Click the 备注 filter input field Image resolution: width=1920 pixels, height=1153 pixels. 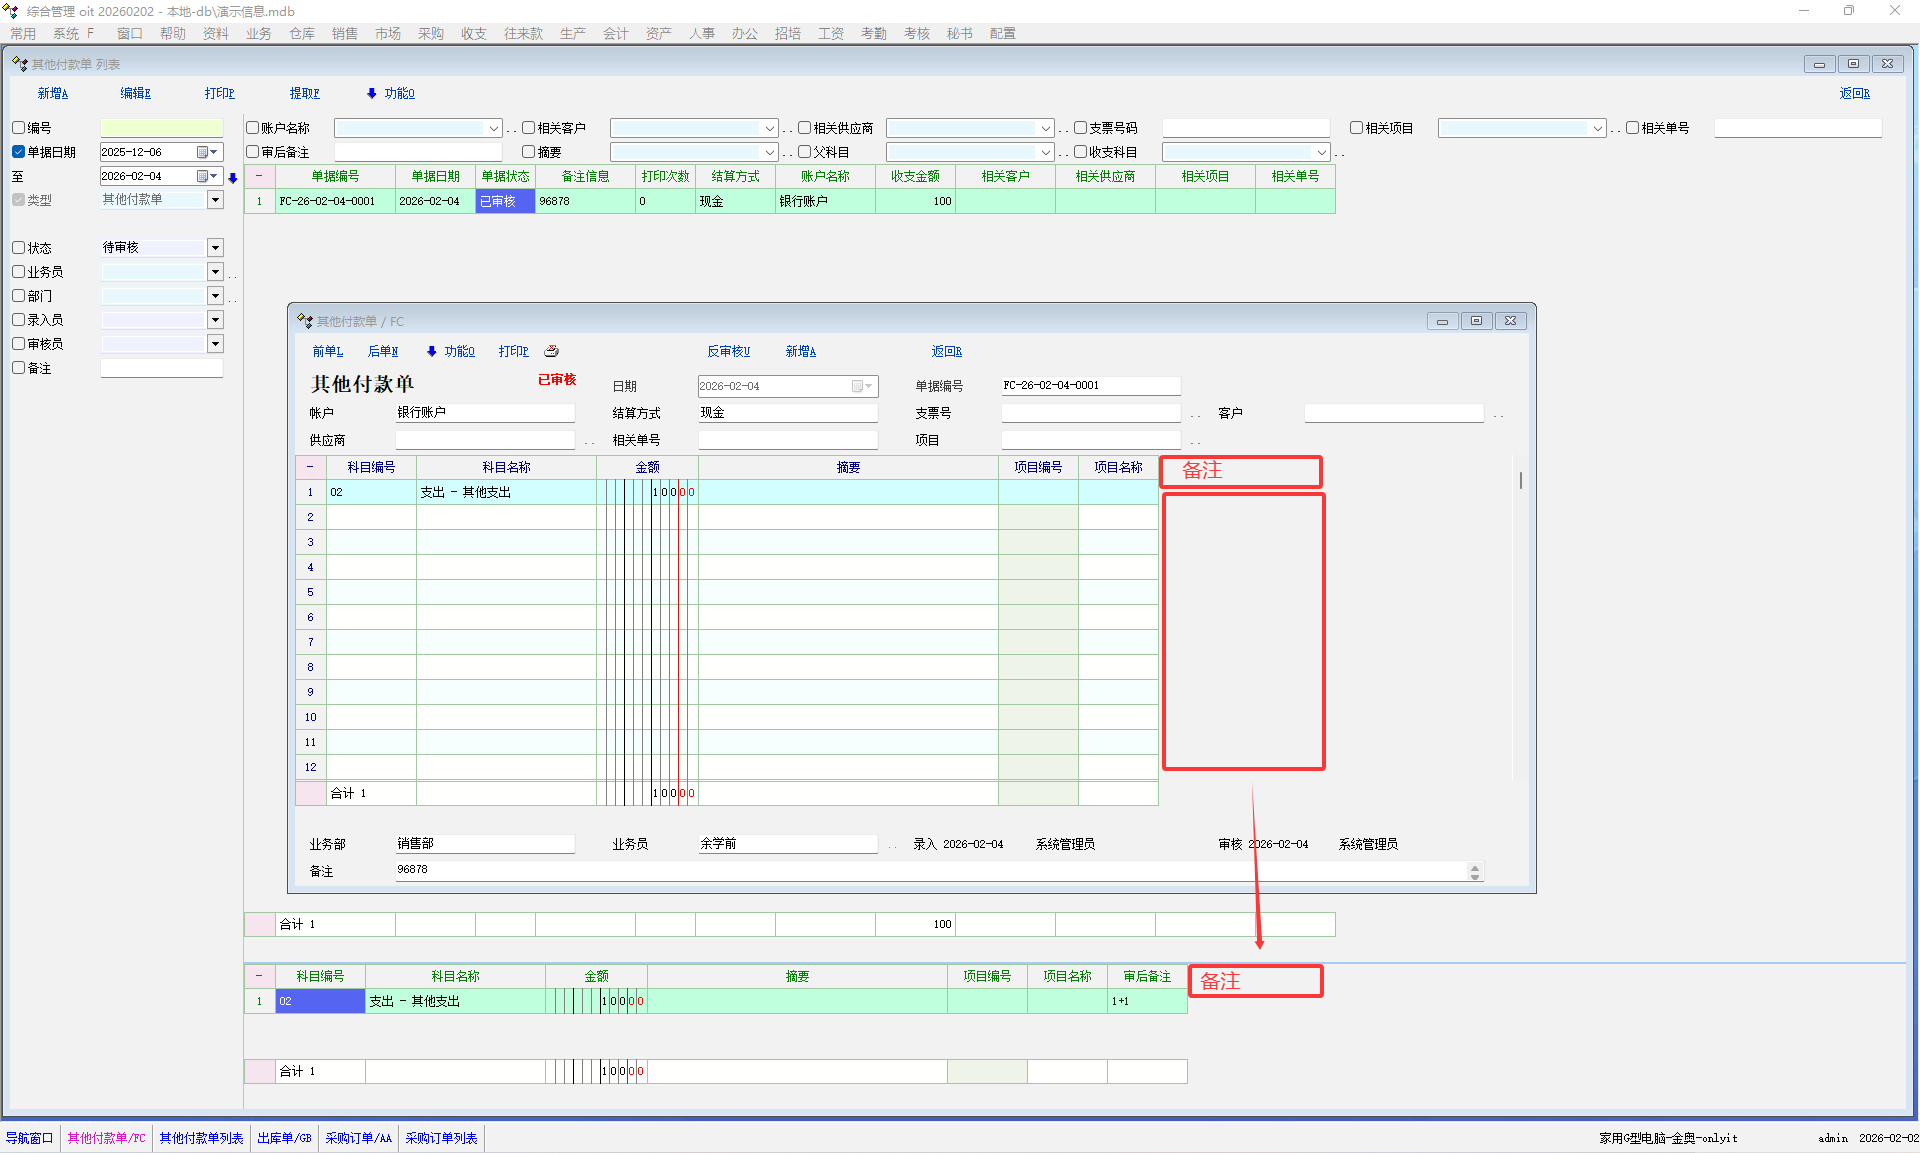[x=161, y=368]
